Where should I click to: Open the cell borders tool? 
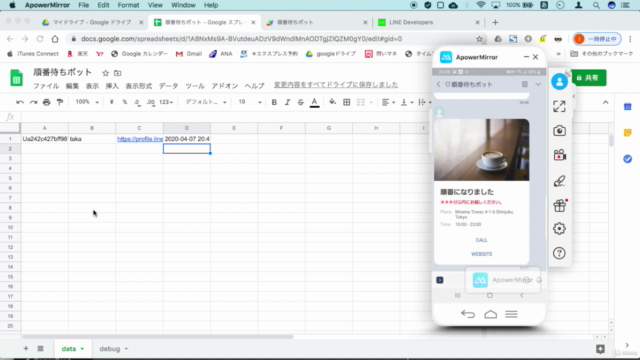tap(347, 102)
